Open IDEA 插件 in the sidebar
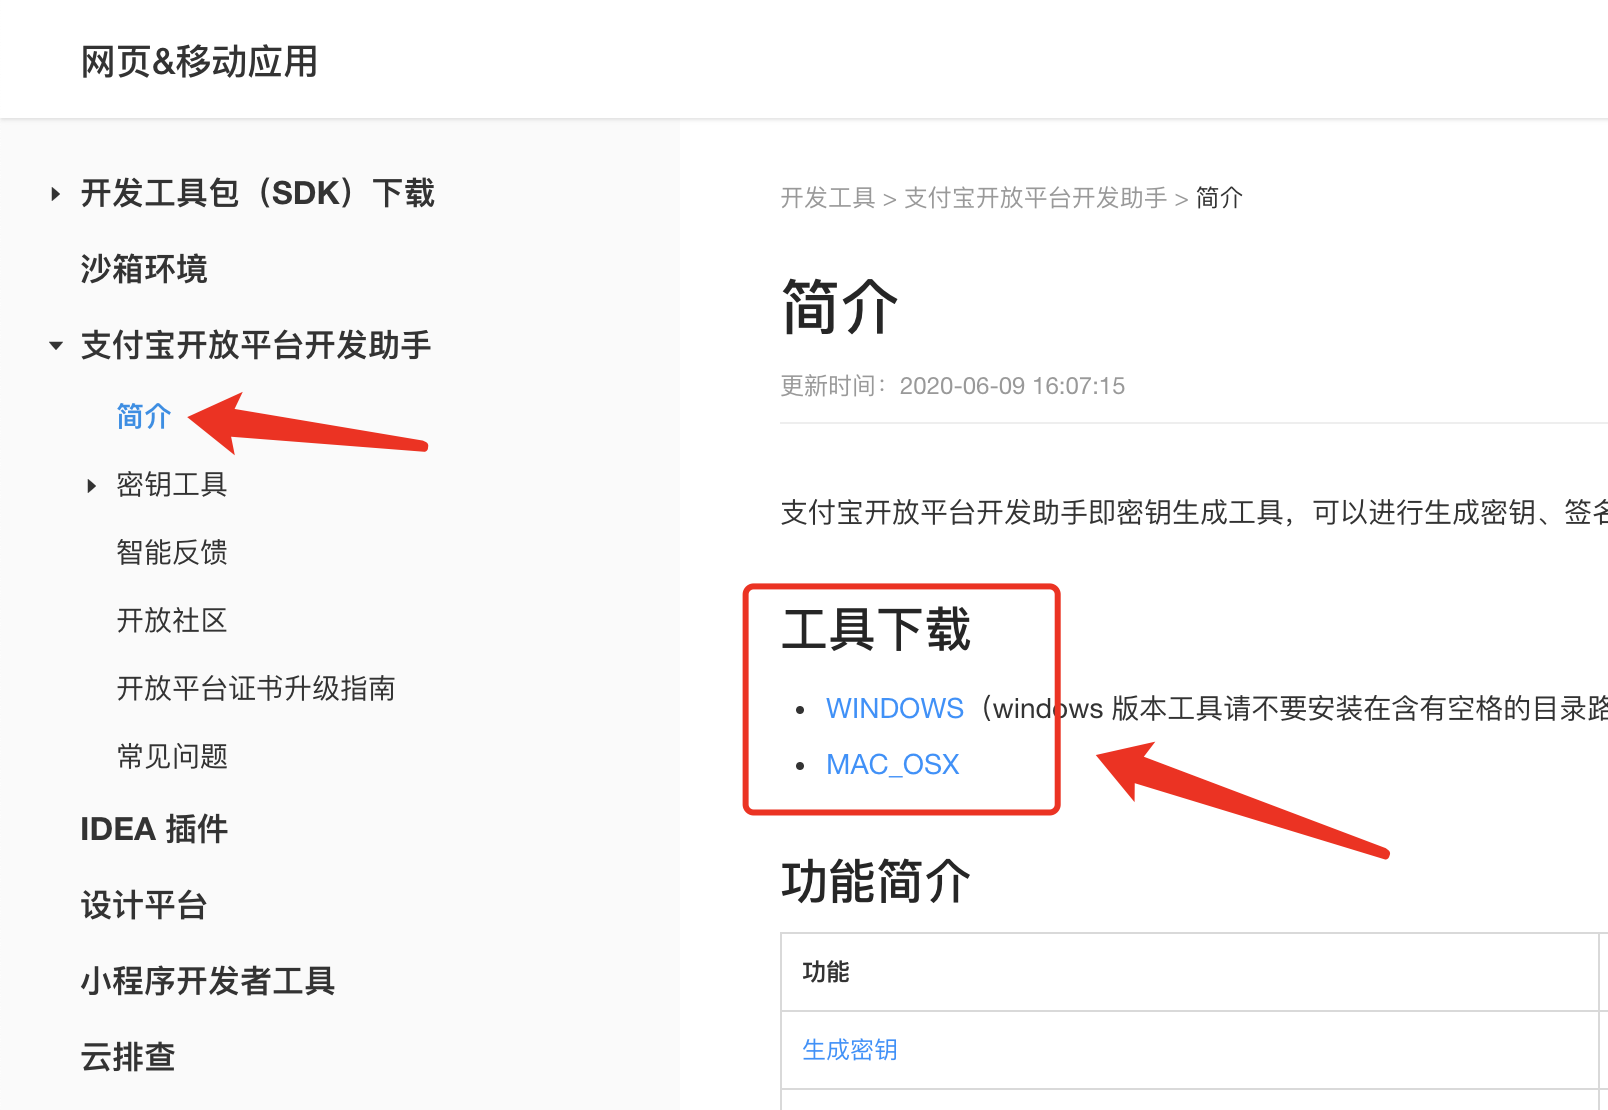This screenshot has height=1110, width=1608. coord(154,829)
